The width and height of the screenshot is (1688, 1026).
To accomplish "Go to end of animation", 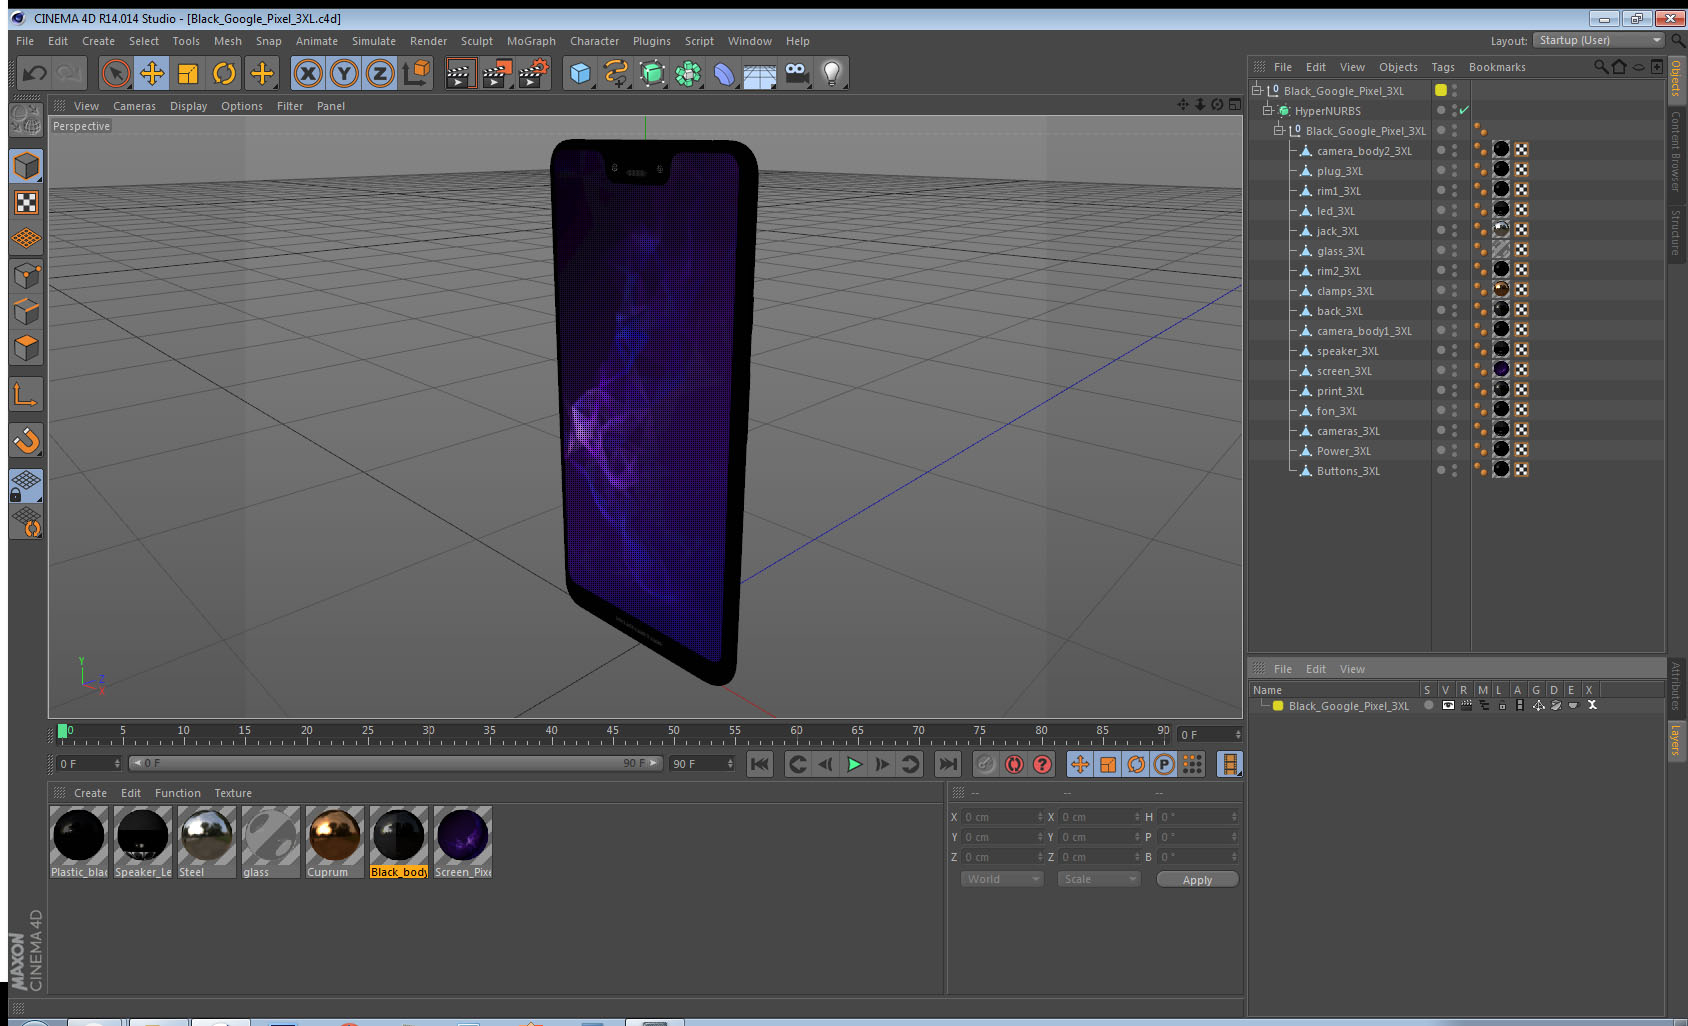I will 947,764.
